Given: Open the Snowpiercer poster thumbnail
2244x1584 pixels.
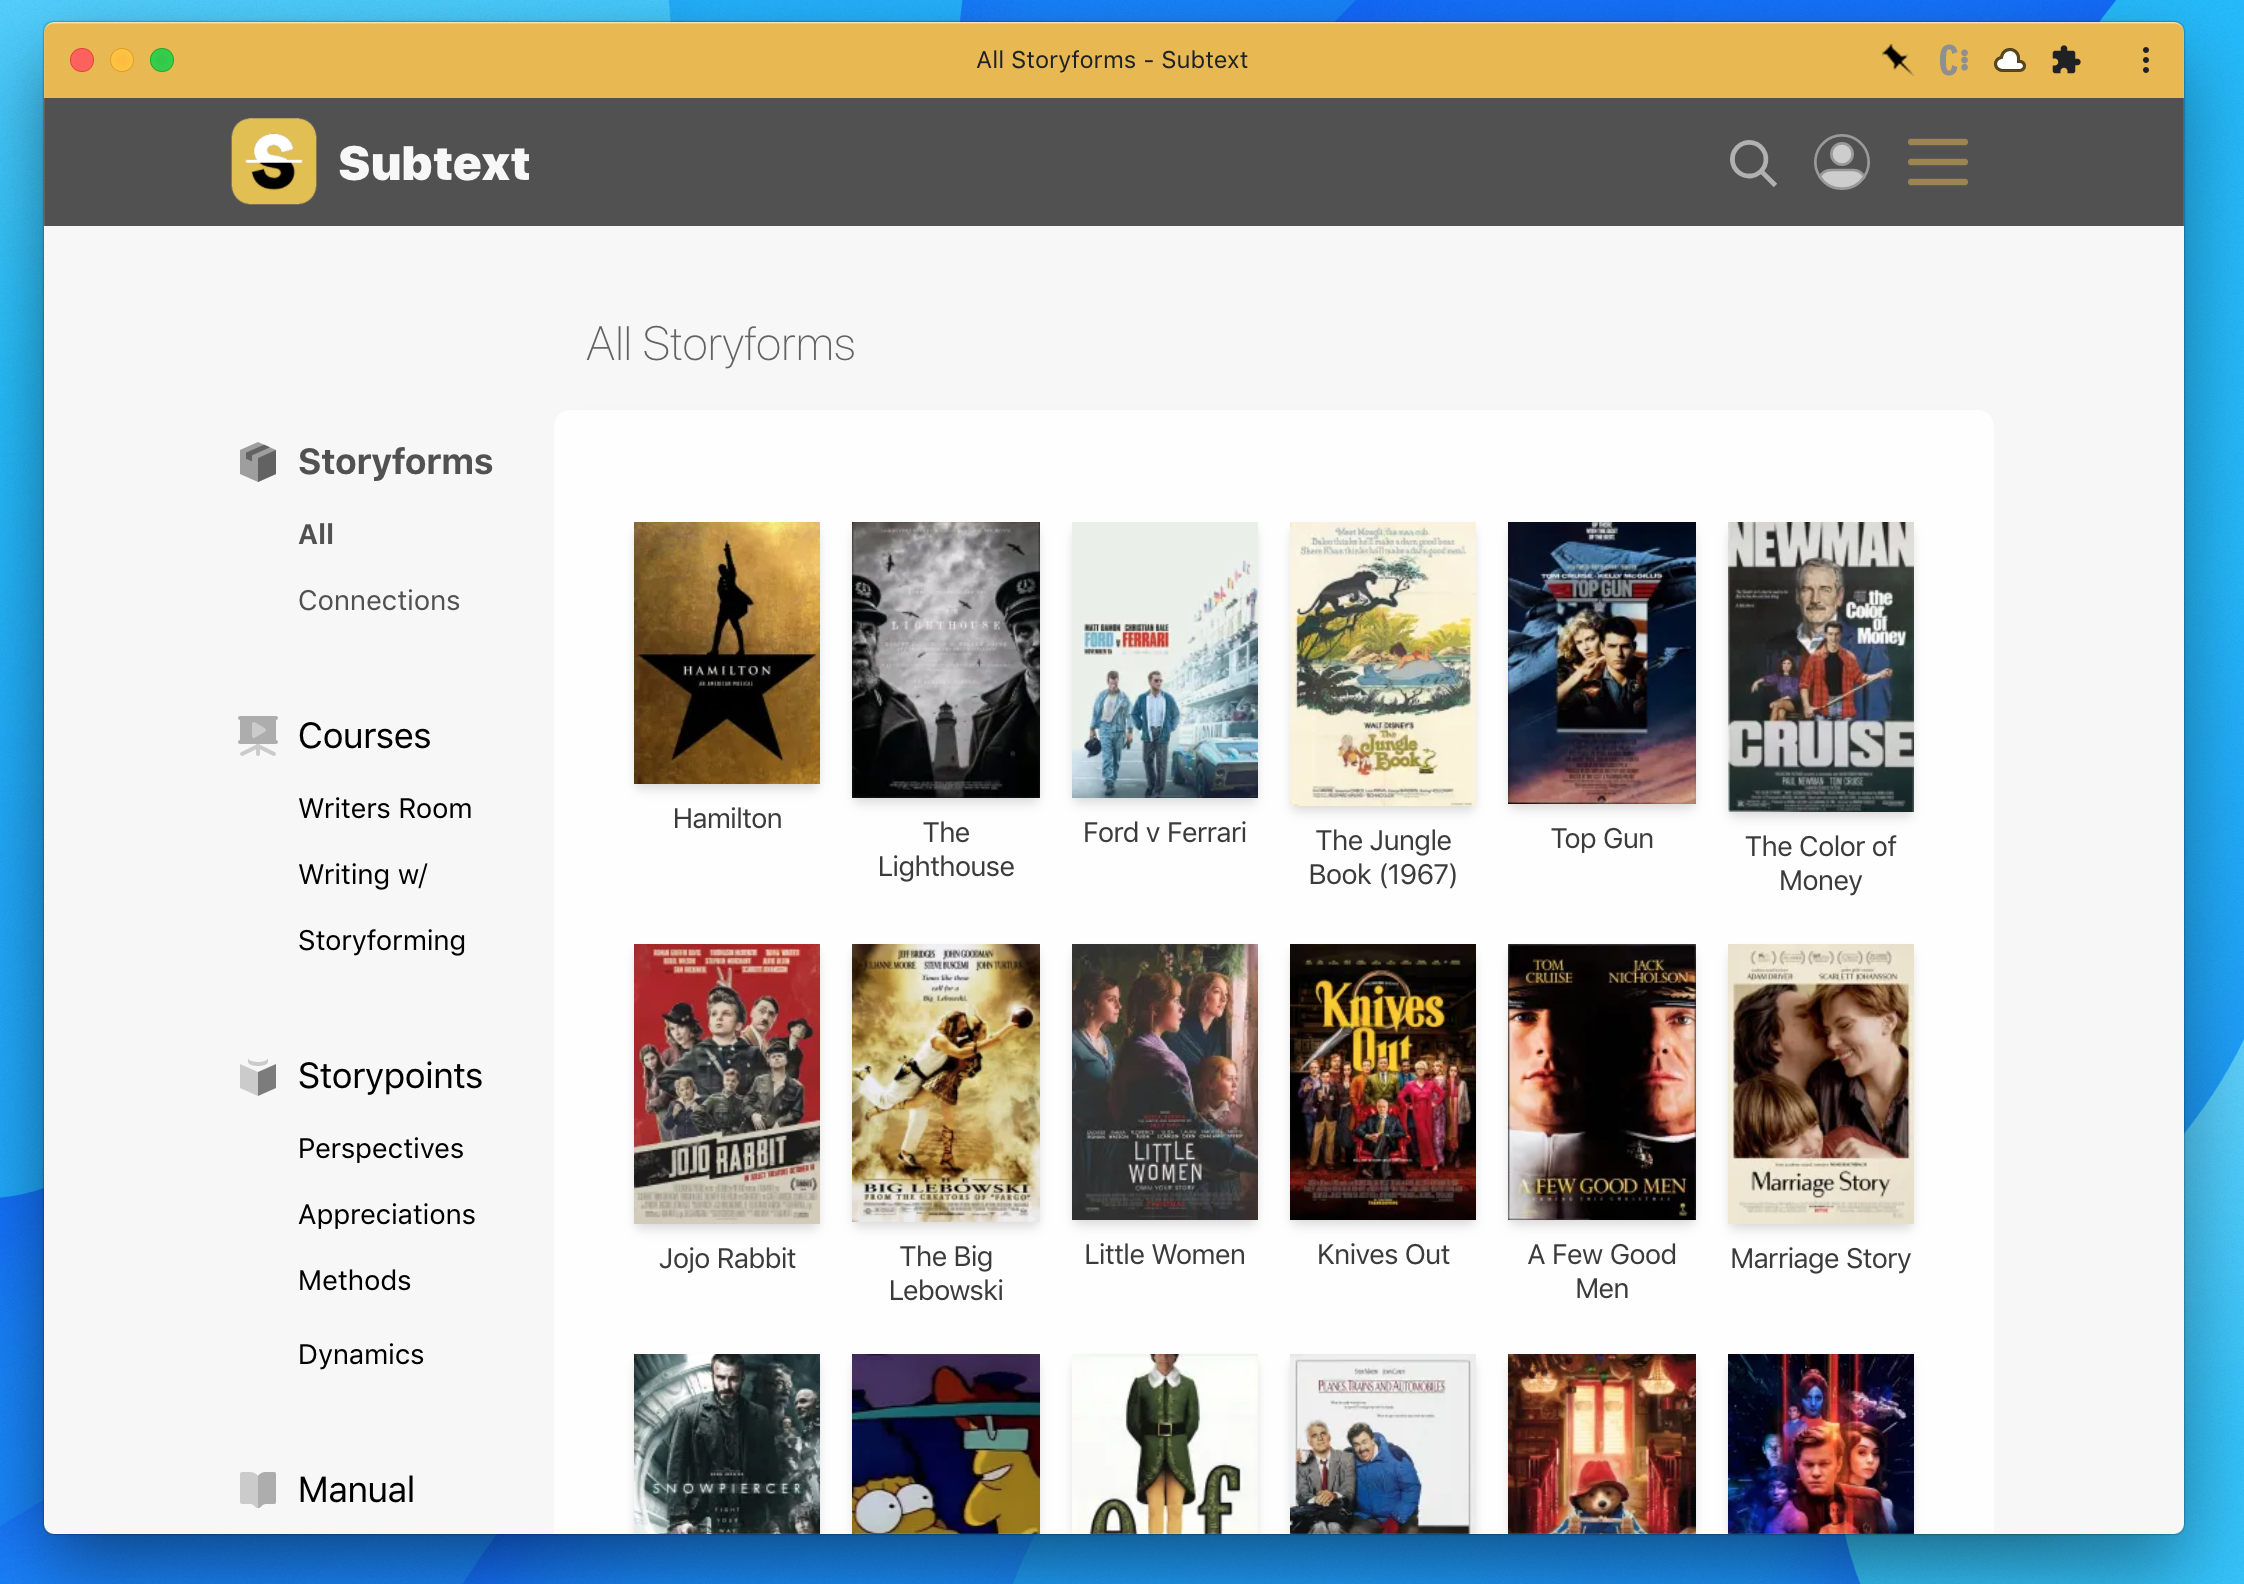Looking at the screenshot, I should (727, 1444).
